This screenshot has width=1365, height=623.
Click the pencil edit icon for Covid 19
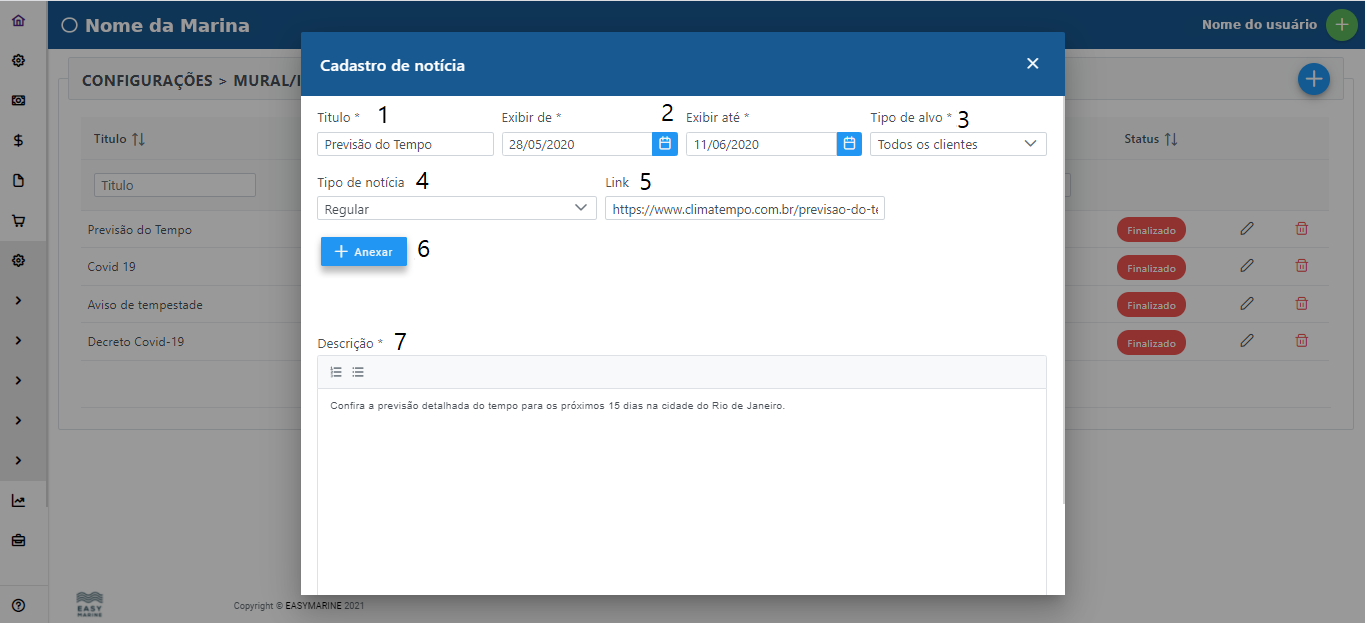coord(1246,266)
